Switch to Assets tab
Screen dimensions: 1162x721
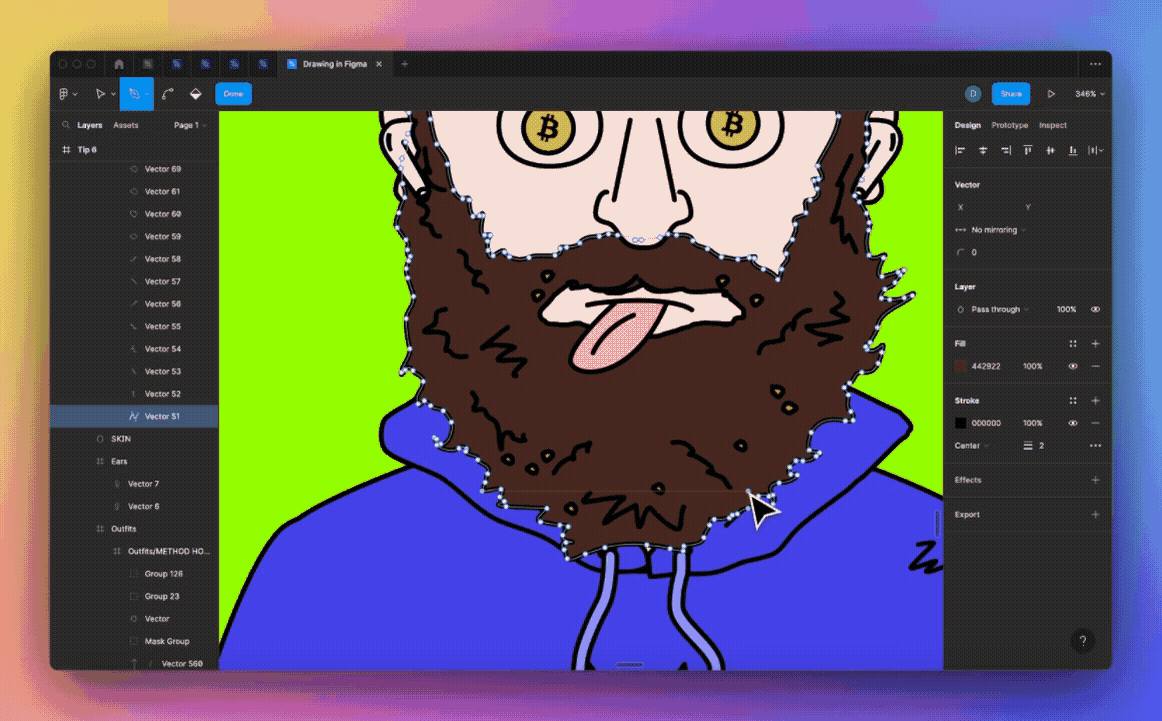point(126,125)
